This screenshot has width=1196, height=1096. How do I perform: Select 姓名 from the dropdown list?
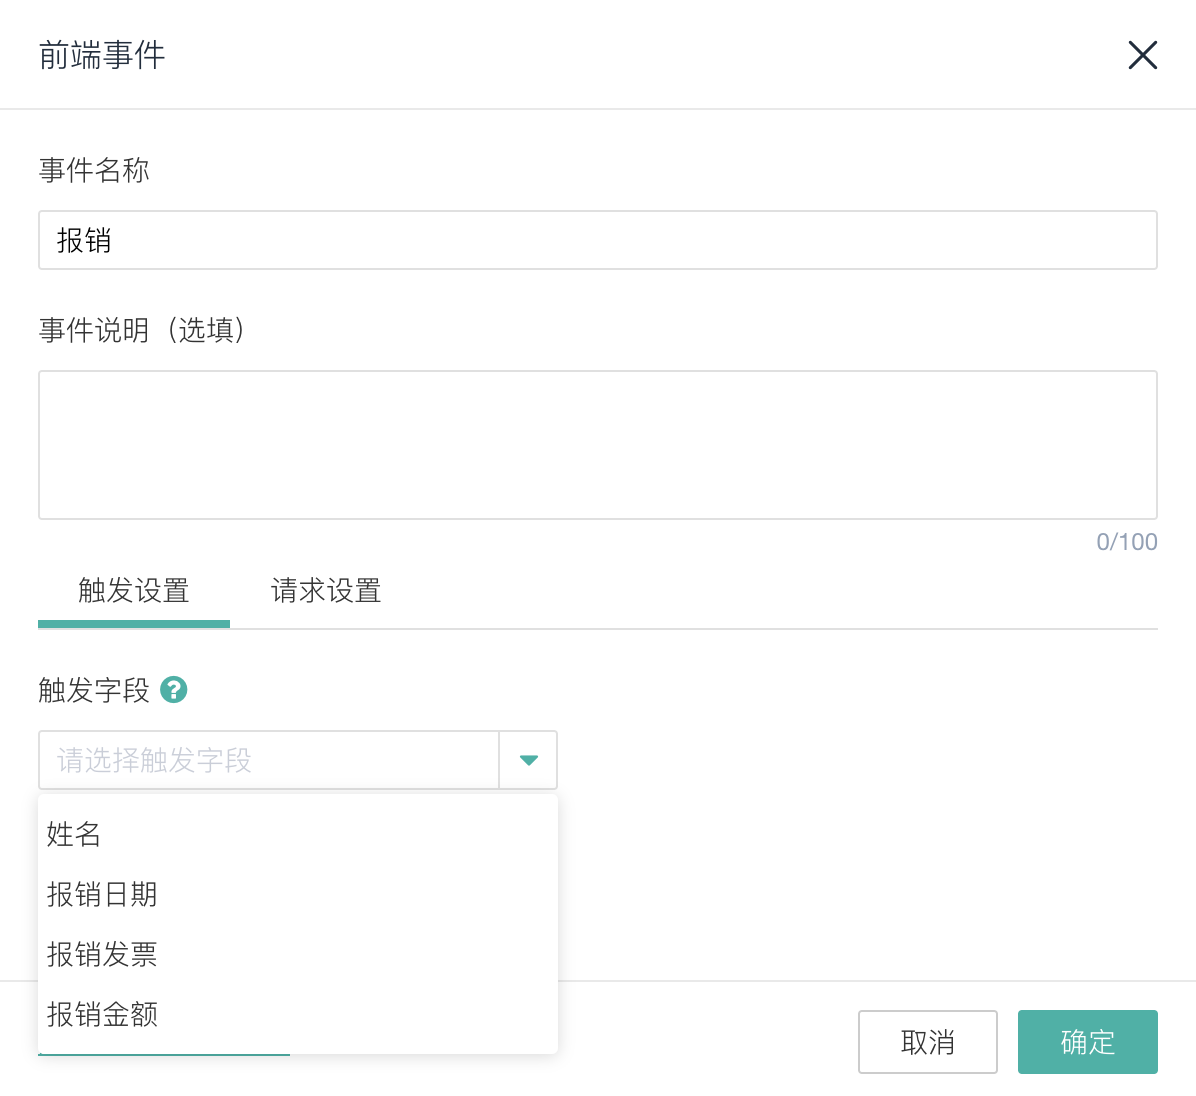tap(74, 834)
